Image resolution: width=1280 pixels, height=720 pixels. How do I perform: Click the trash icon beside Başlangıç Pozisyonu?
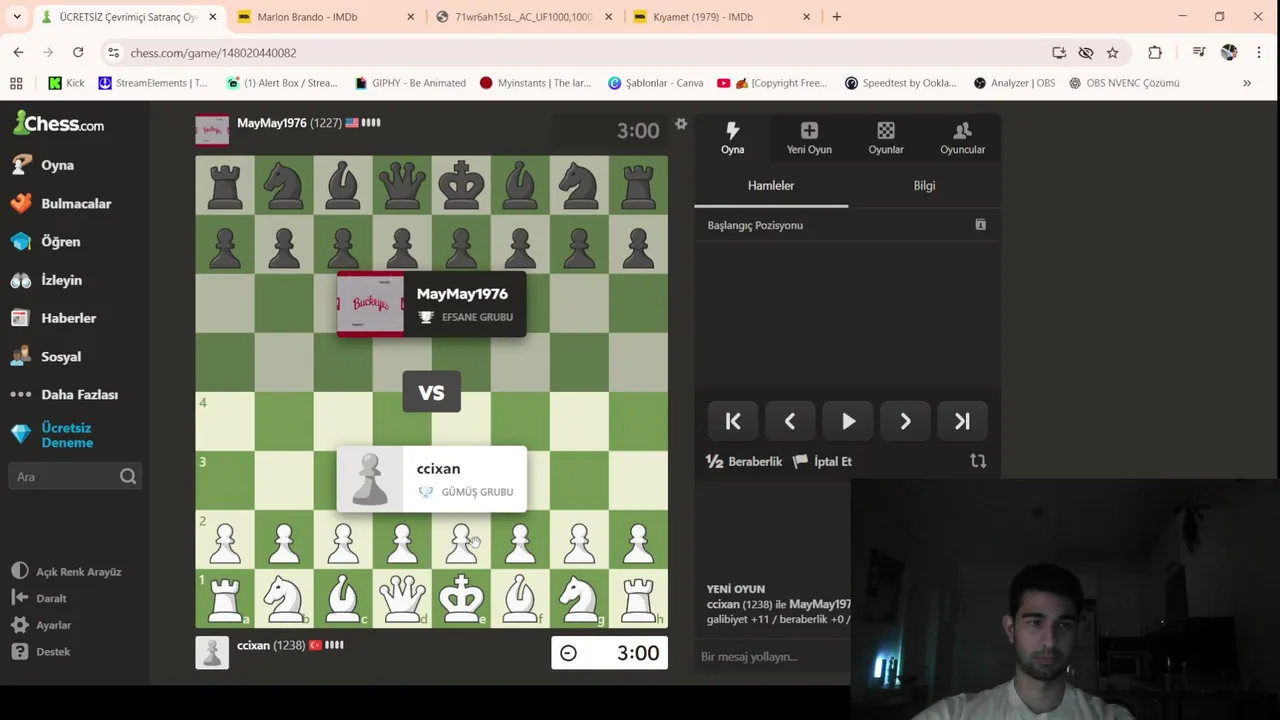pyautogui.click(x=980, y=225)
